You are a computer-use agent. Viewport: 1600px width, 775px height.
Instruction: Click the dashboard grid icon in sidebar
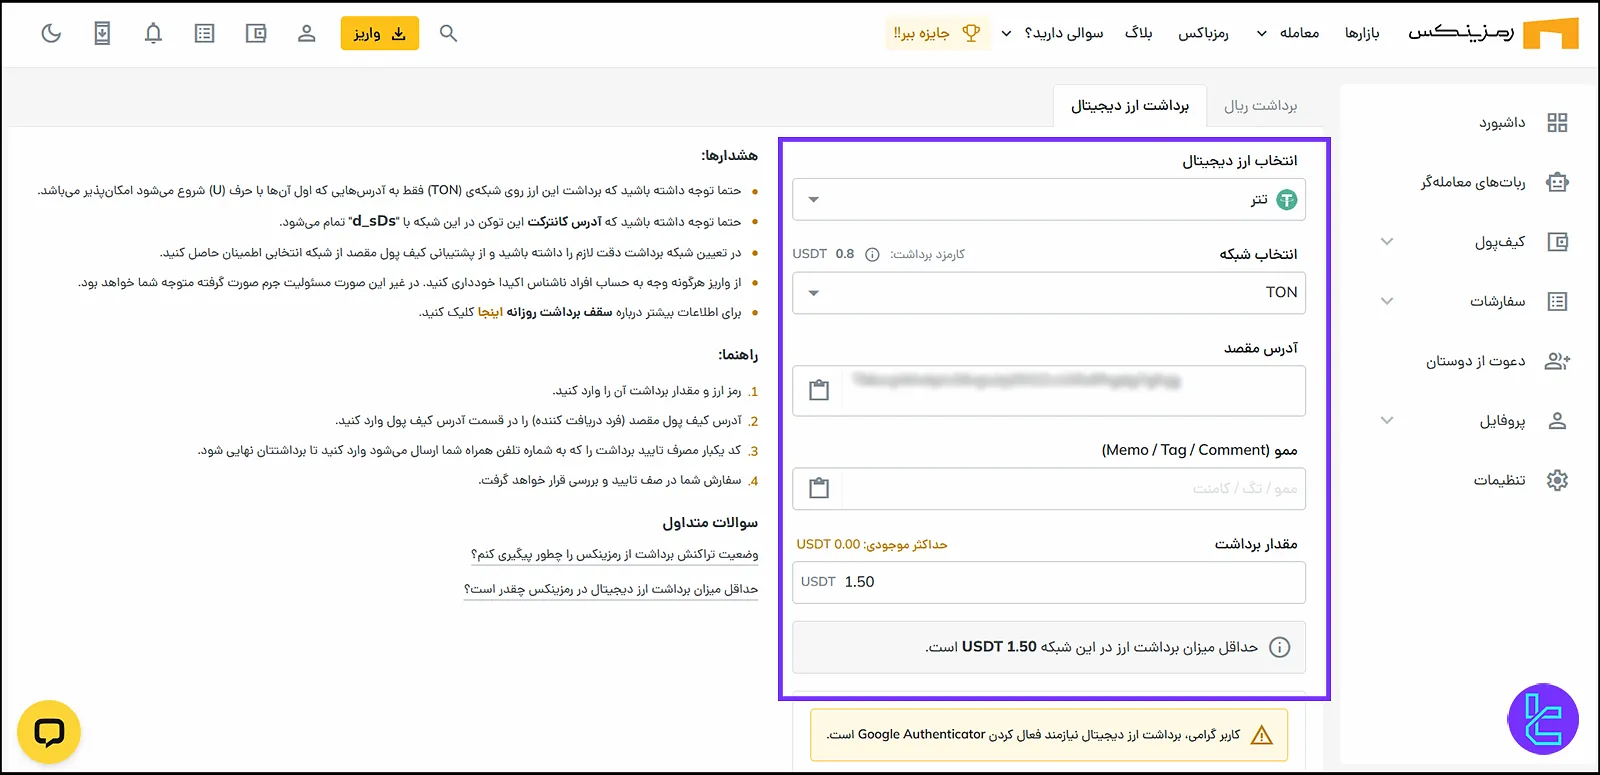click(1557, 123)
